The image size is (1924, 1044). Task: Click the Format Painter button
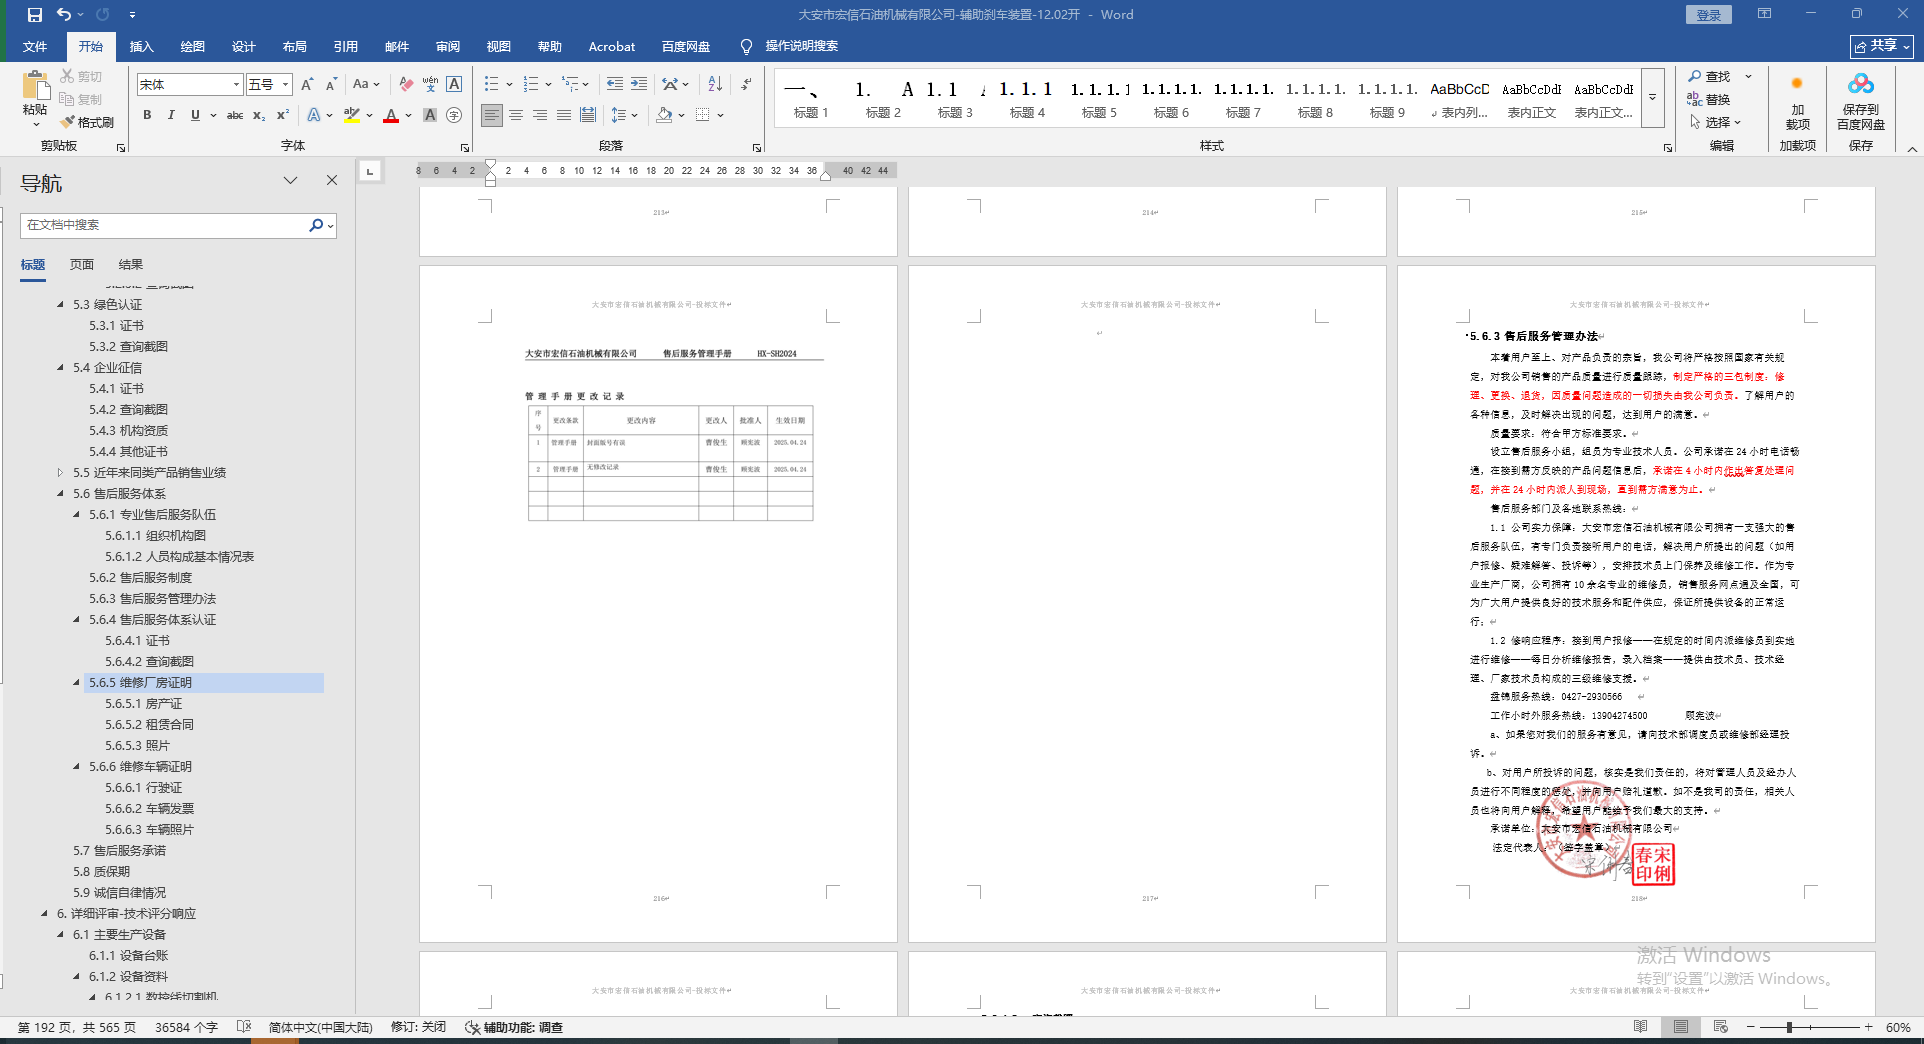point(87,122)
